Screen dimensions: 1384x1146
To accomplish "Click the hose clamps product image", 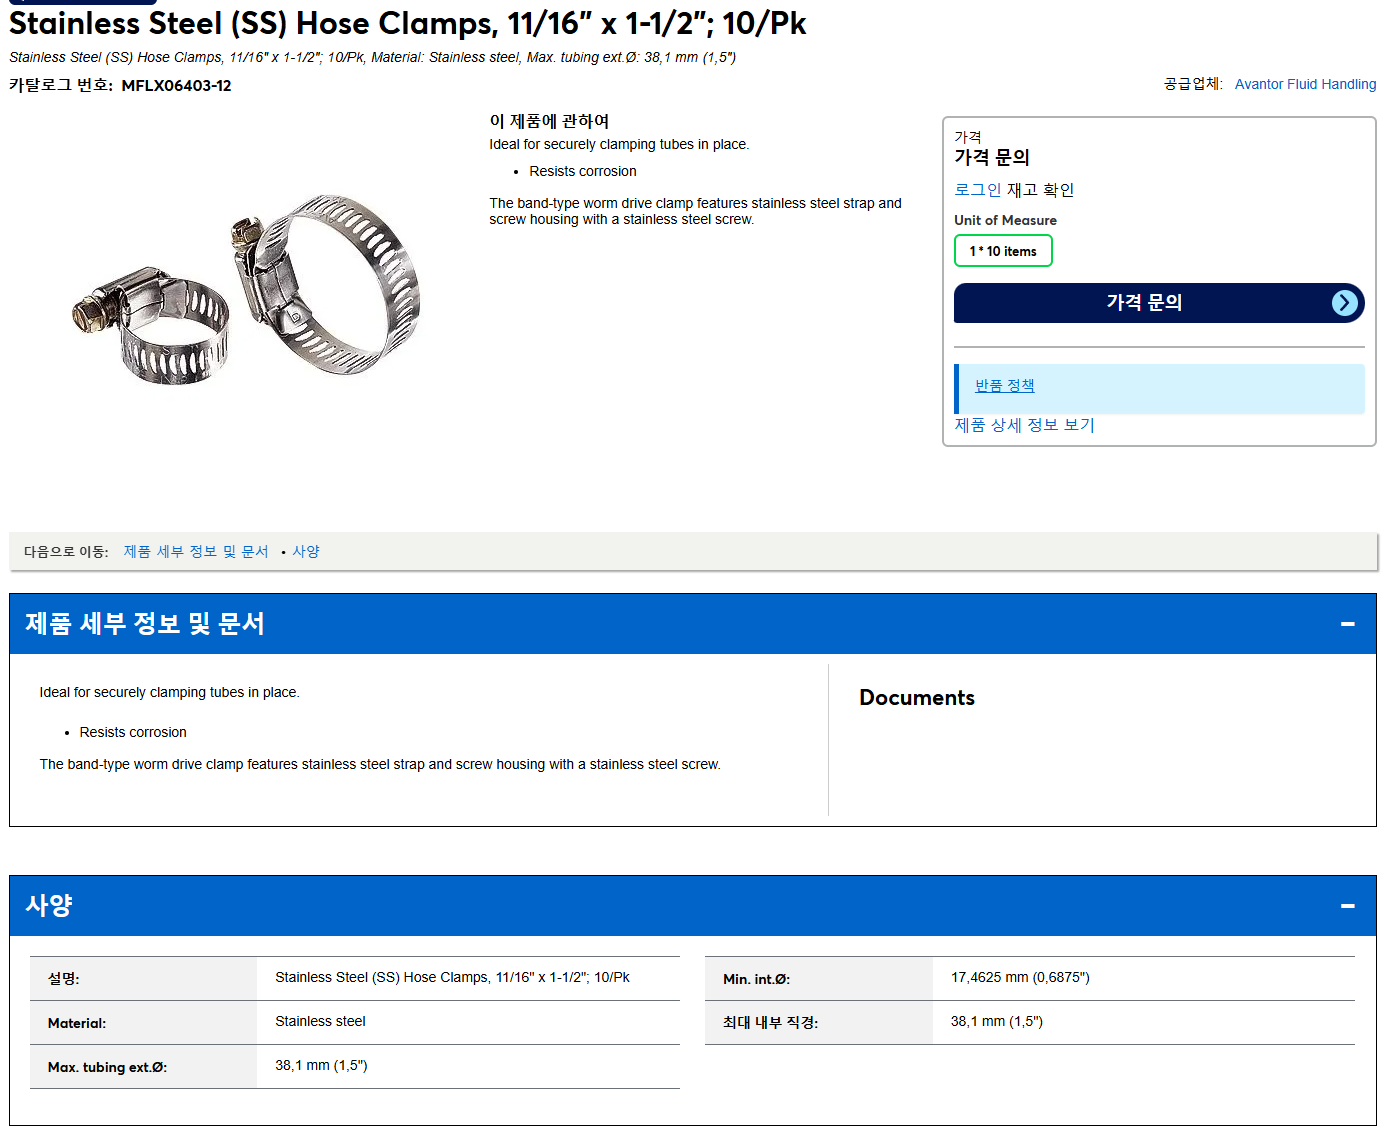I will [x=247, y=288].
